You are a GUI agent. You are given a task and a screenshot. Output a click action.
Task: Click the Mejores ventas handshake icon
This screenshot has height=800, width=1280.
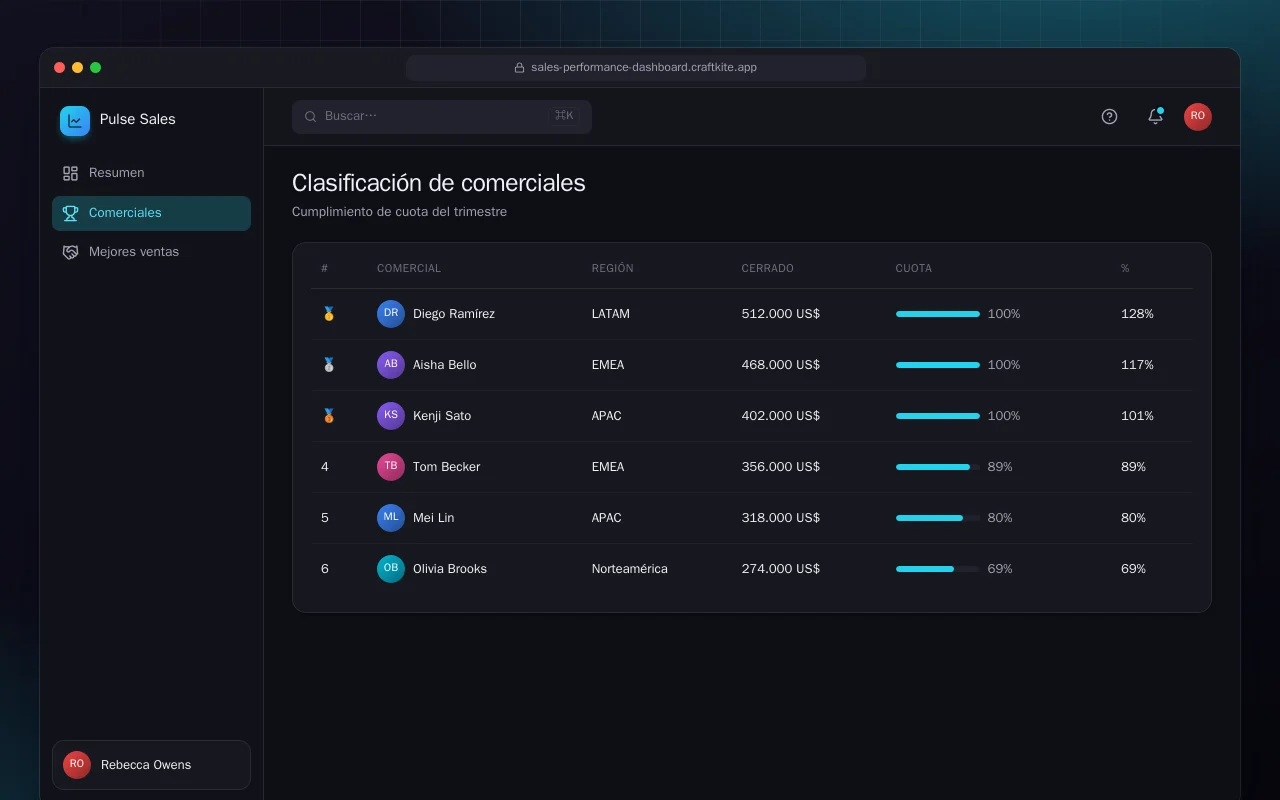click(x=70, y=252)
